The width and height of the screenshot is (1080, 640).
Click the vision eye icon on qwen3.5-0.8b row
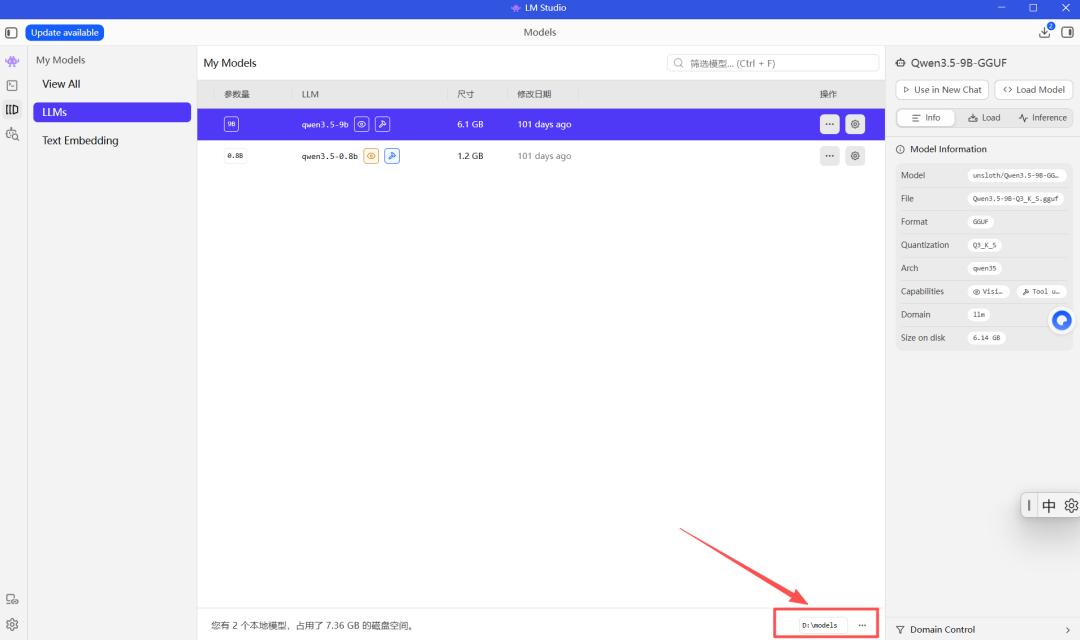pyautogui.click(x=371, y=156)
